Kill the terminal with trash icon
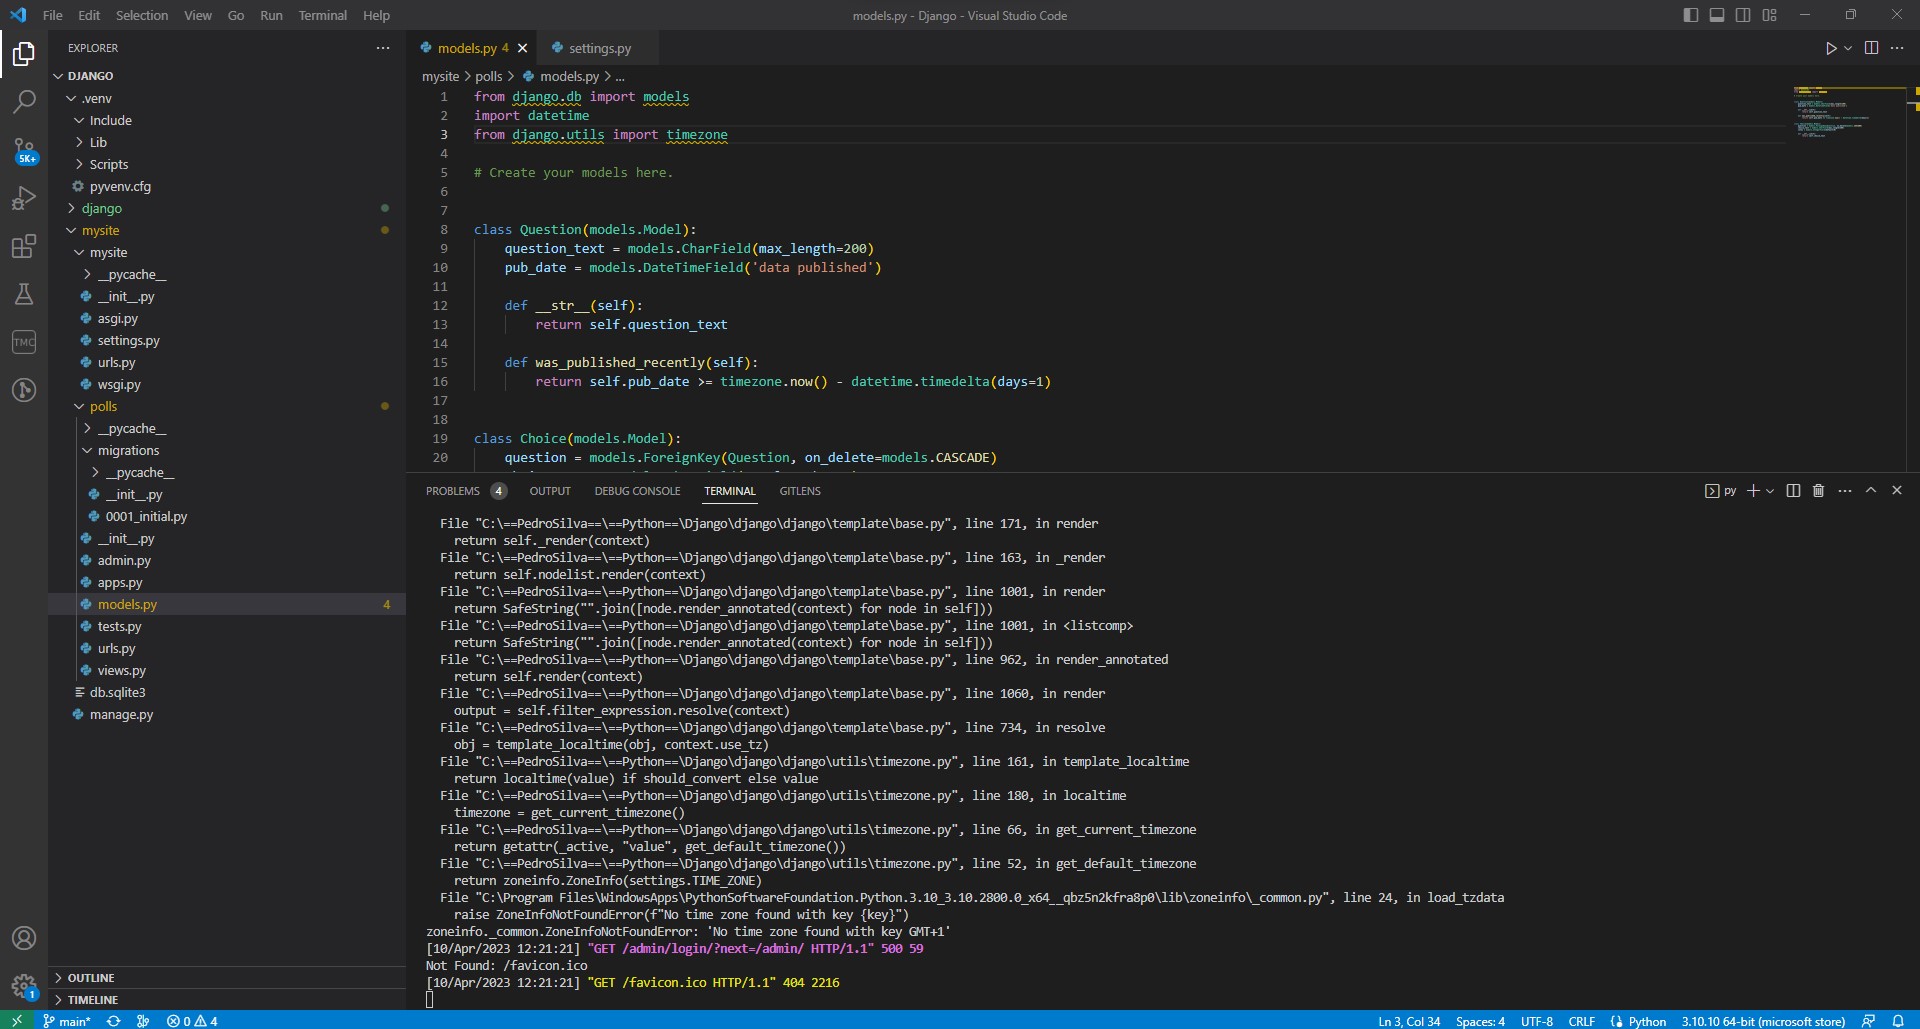Screen dimensions: 1920x1029 tap(1818, 491)
